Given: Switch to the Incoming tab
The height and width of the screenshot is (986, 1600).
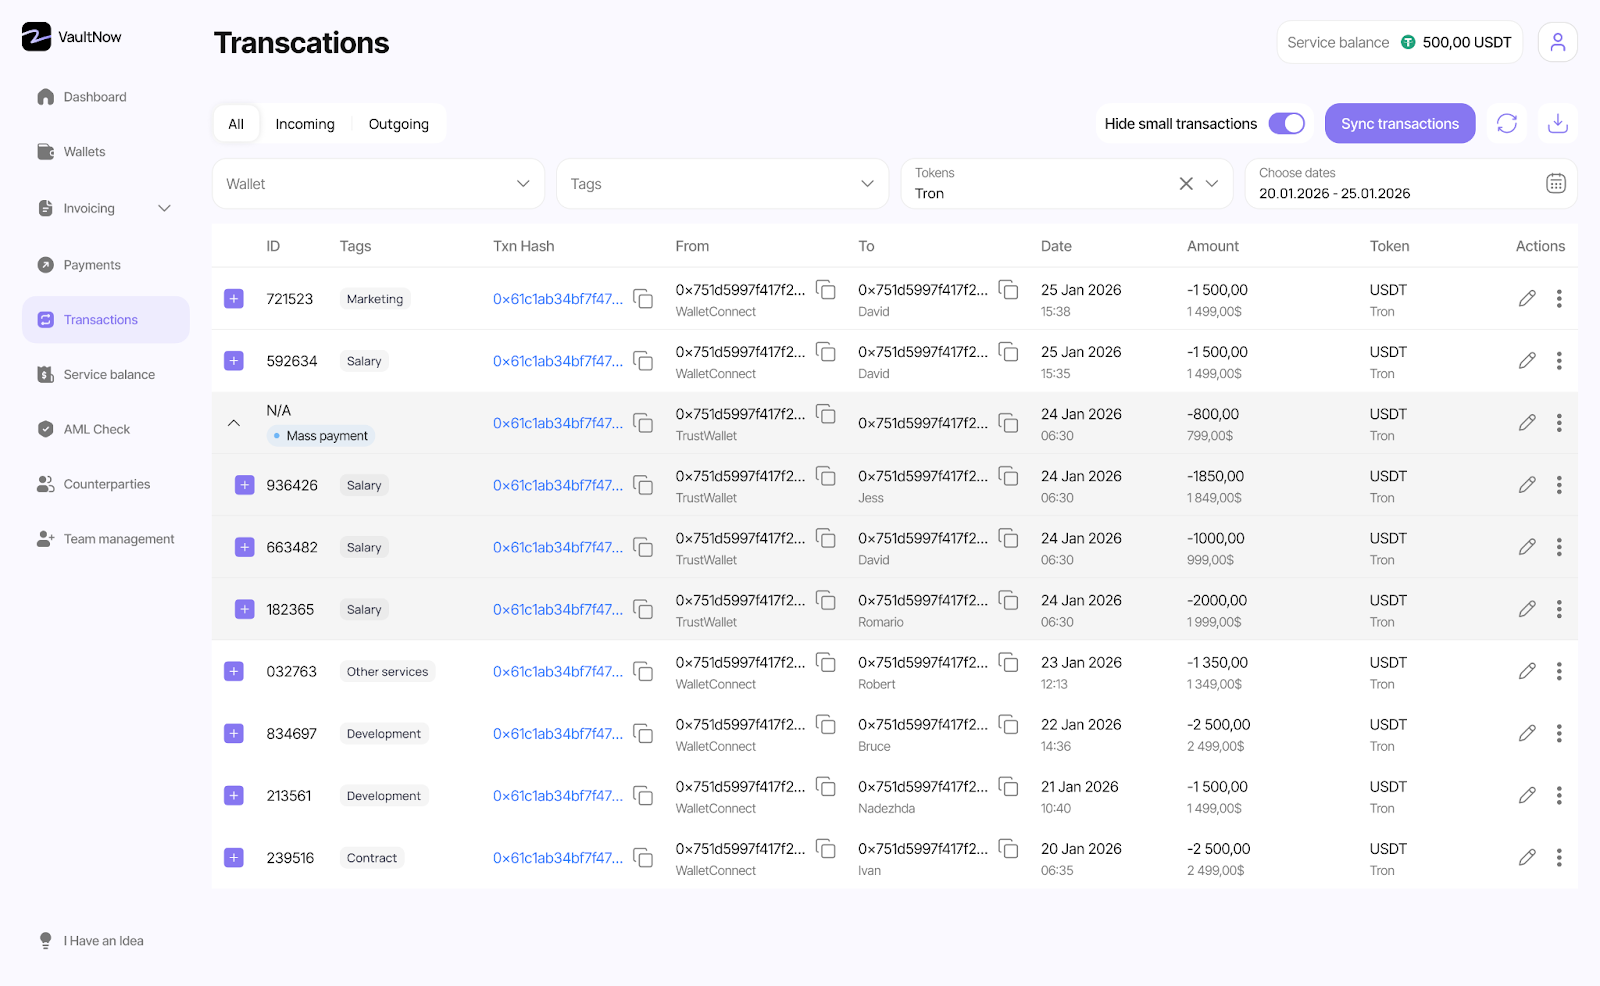Looking at the screenshot, I should pos(305,124).
